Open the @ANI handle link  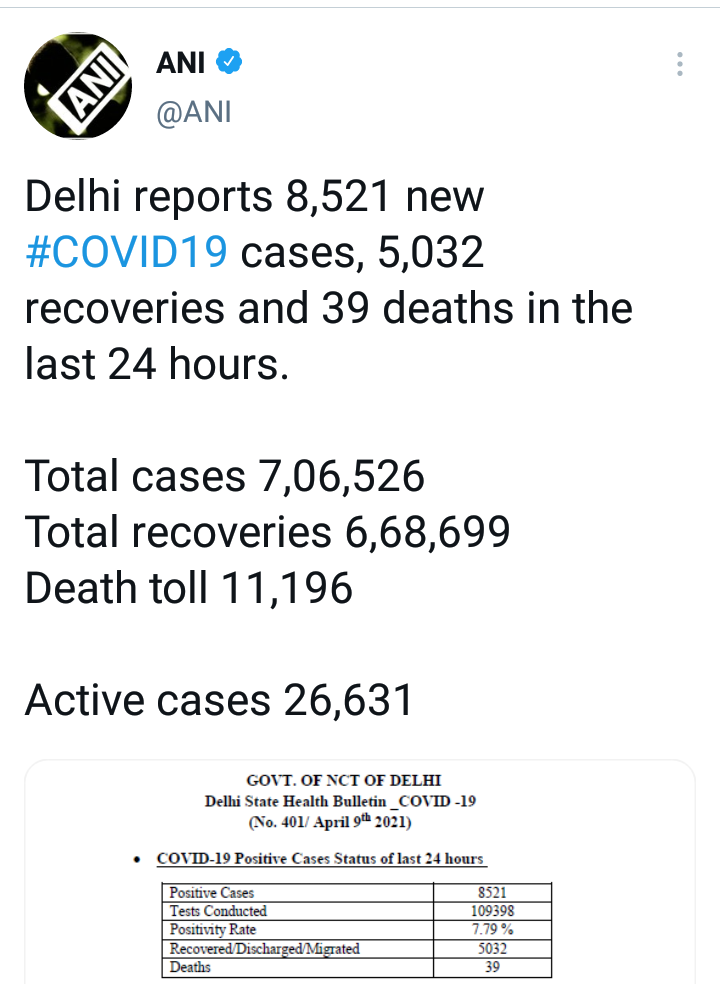(194, 111)
